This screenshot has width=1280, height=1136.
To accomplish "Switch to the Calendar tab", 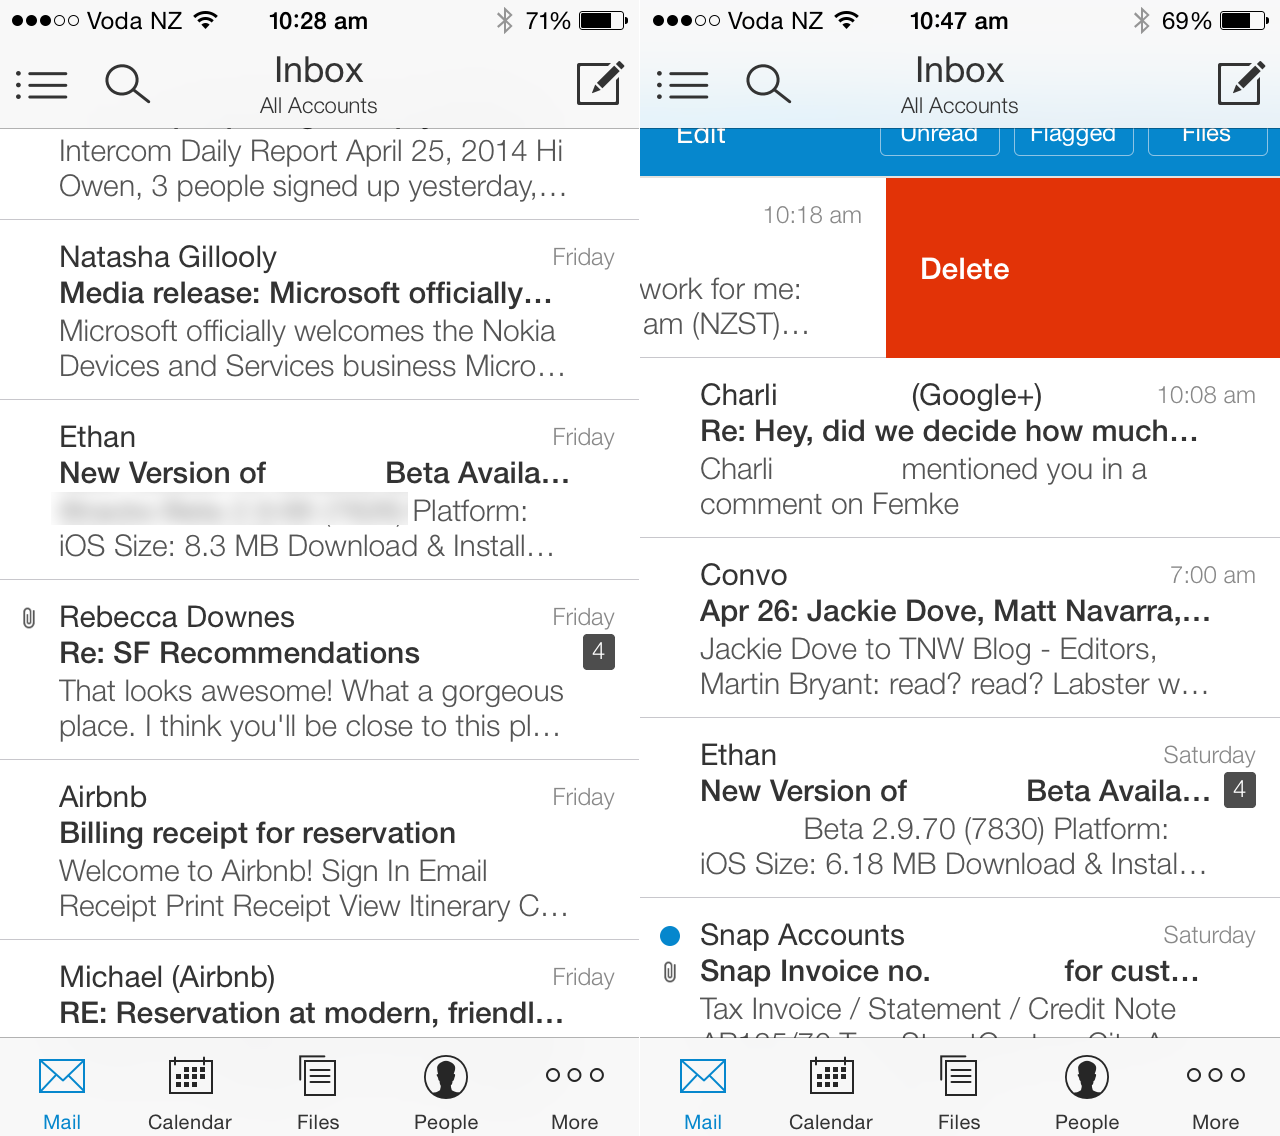I will (189, 1090).
